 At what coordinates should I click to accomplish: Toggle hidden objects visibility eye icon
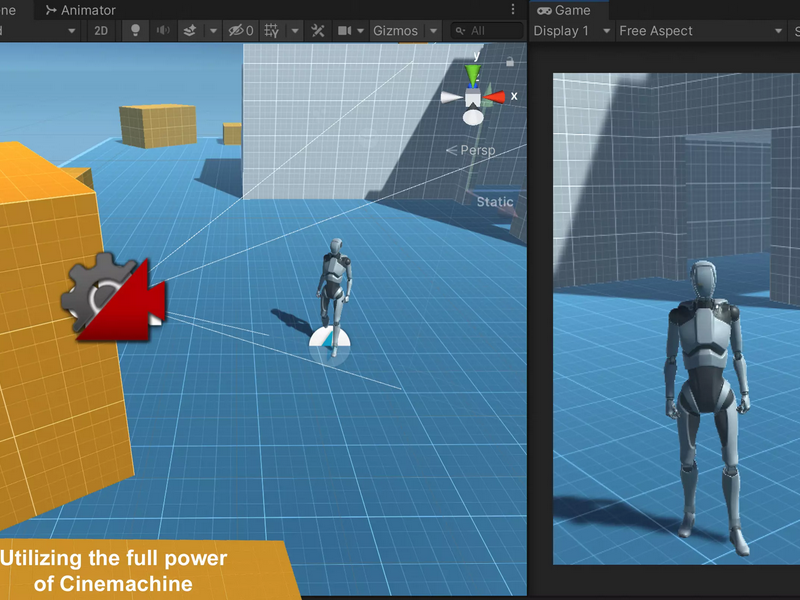tap(241, 31)
